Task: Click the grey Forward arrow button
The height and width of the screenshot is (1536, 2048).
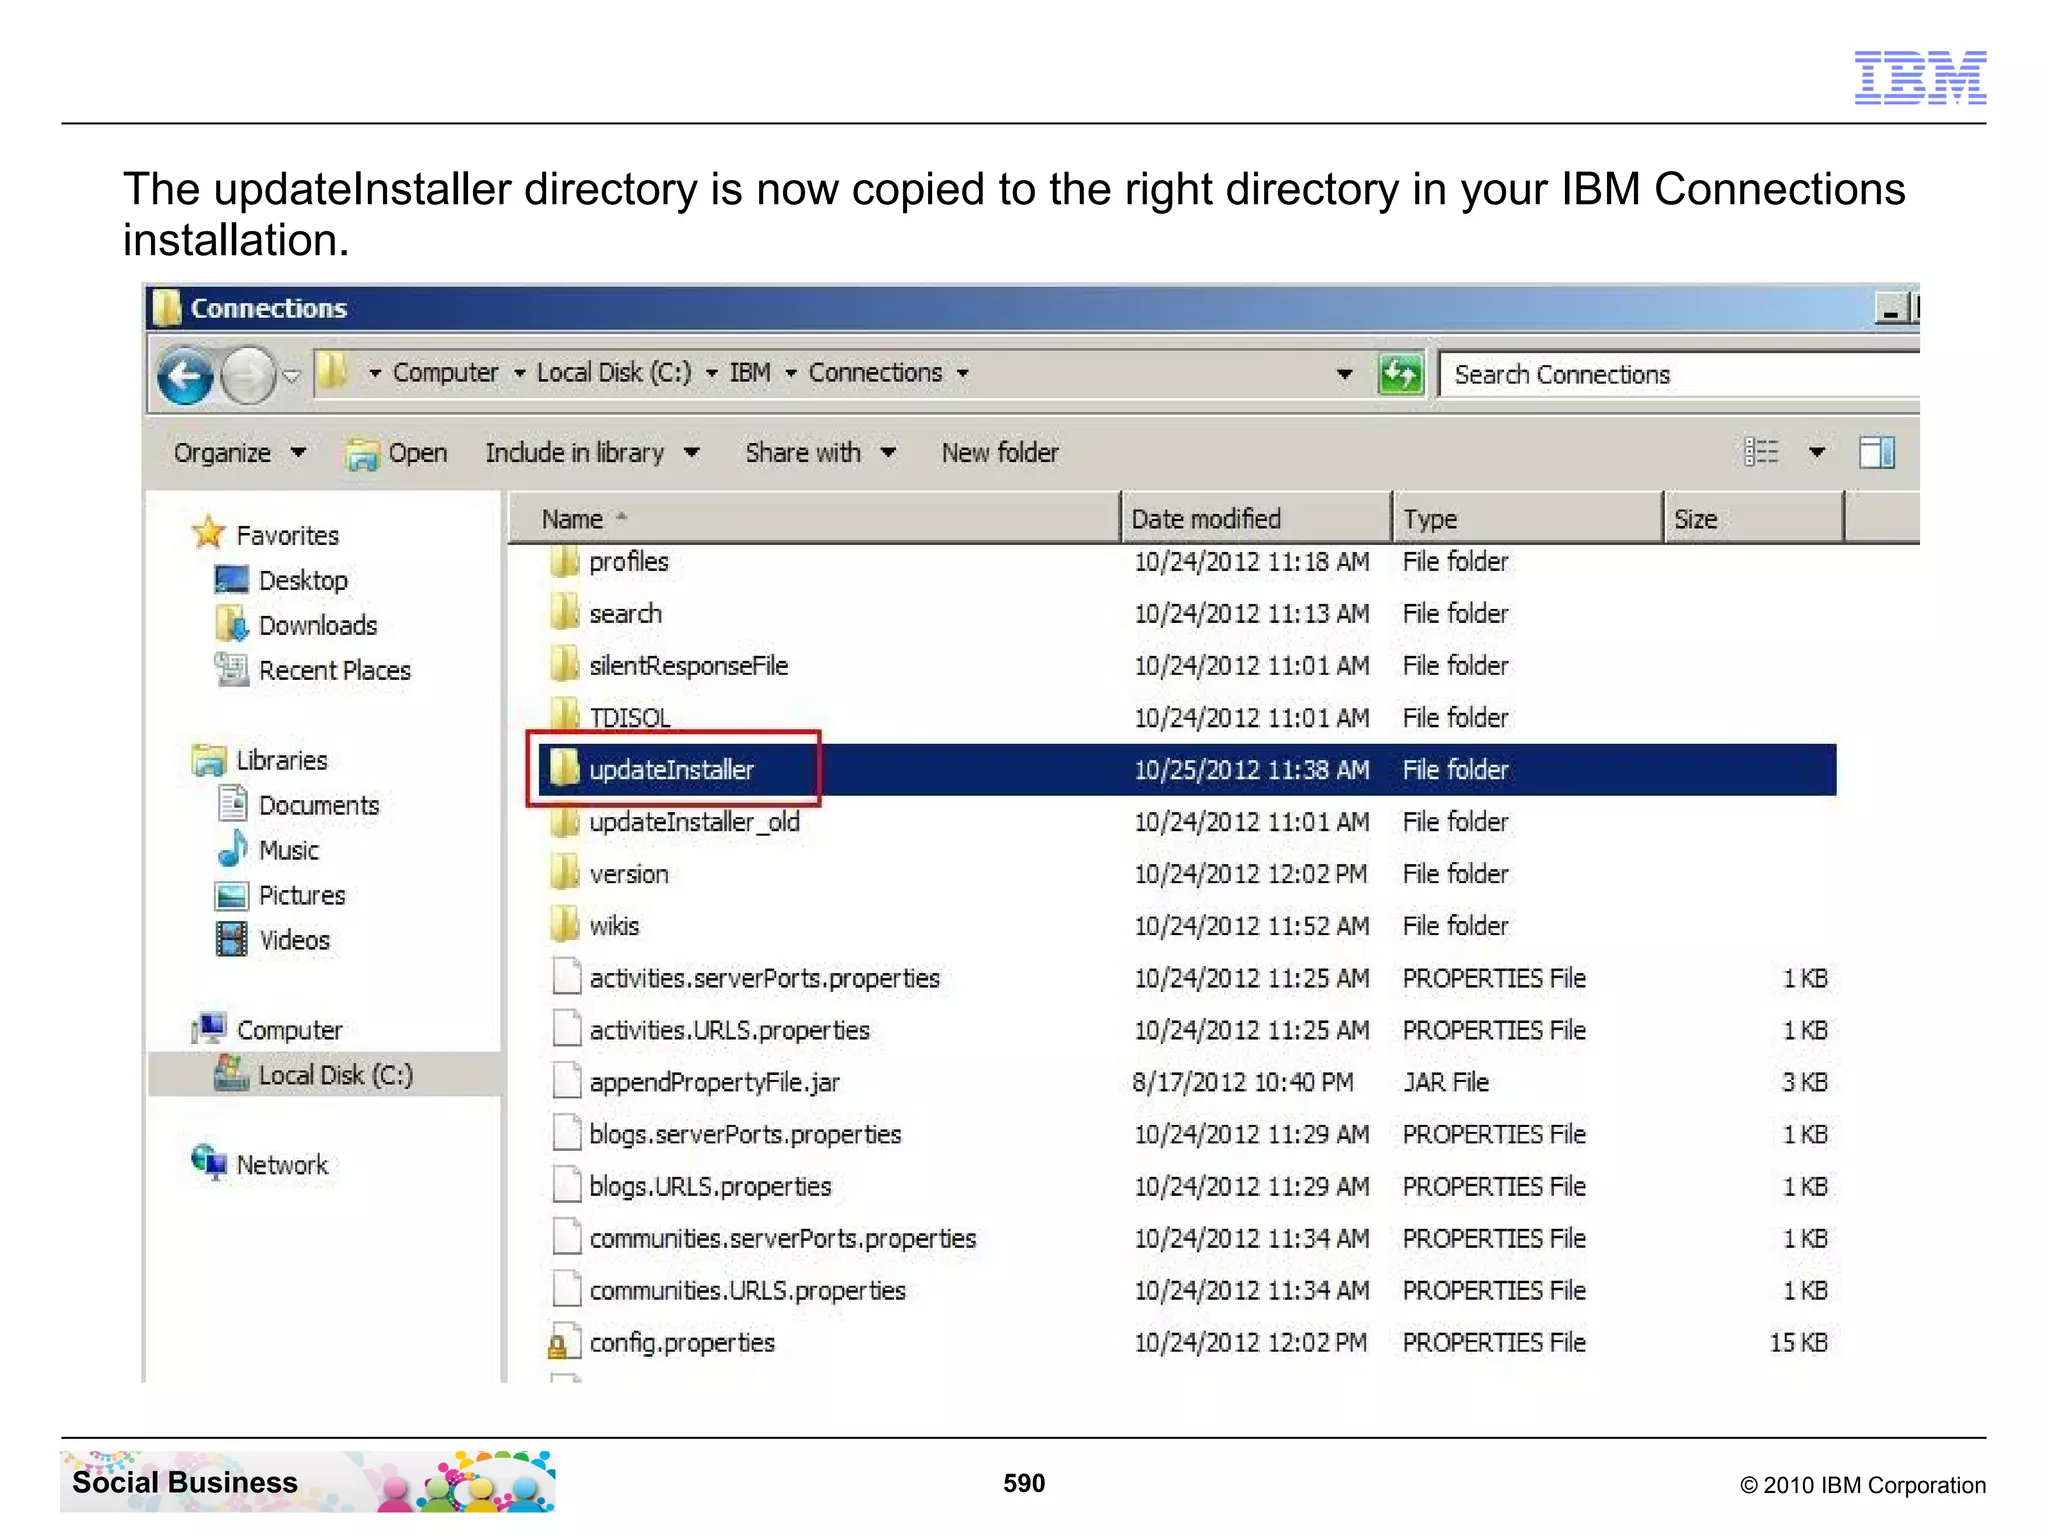Action: click(247, 377)
